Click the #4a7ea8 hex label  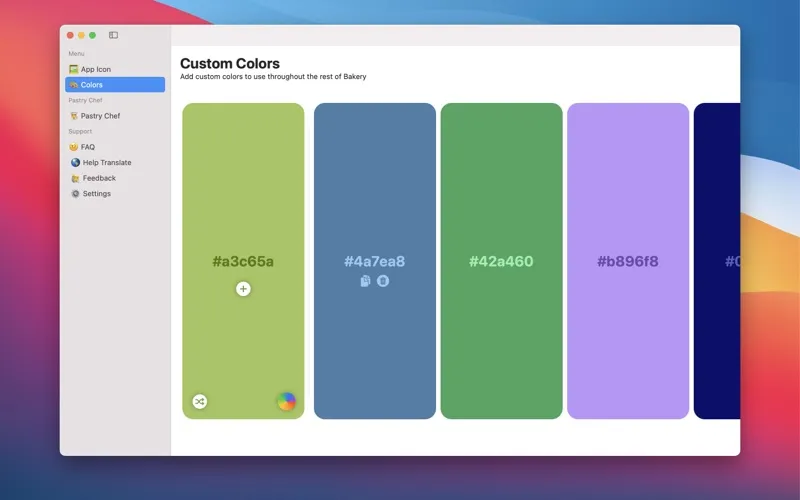[x=374, y=261]
